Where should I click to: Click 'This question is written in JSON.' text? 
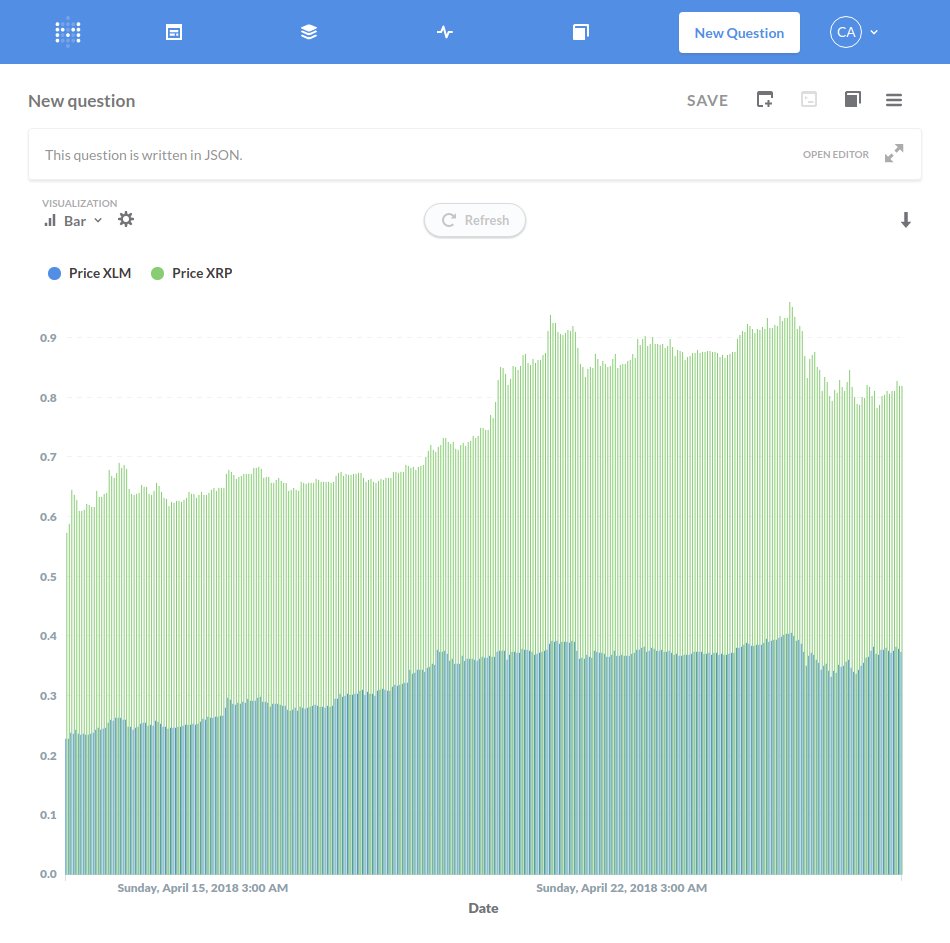[x=144, y=155]
